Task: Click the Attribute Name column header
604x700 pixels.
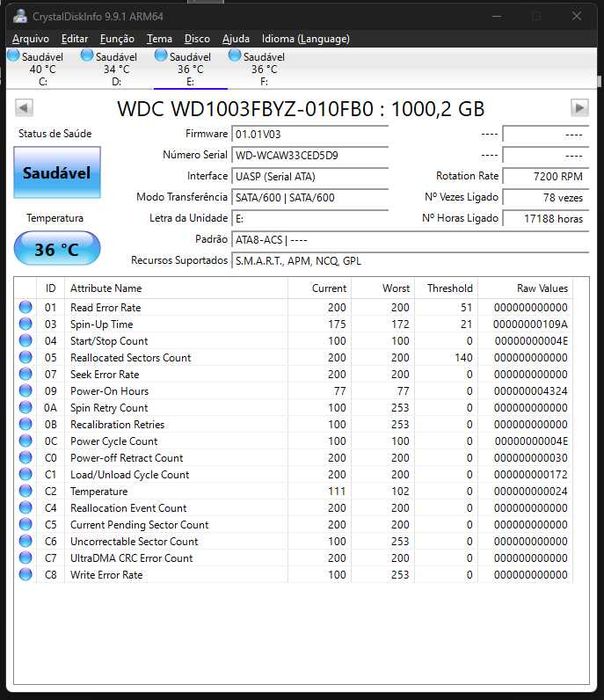Action: pyautogui.click(x=176, y=288)
